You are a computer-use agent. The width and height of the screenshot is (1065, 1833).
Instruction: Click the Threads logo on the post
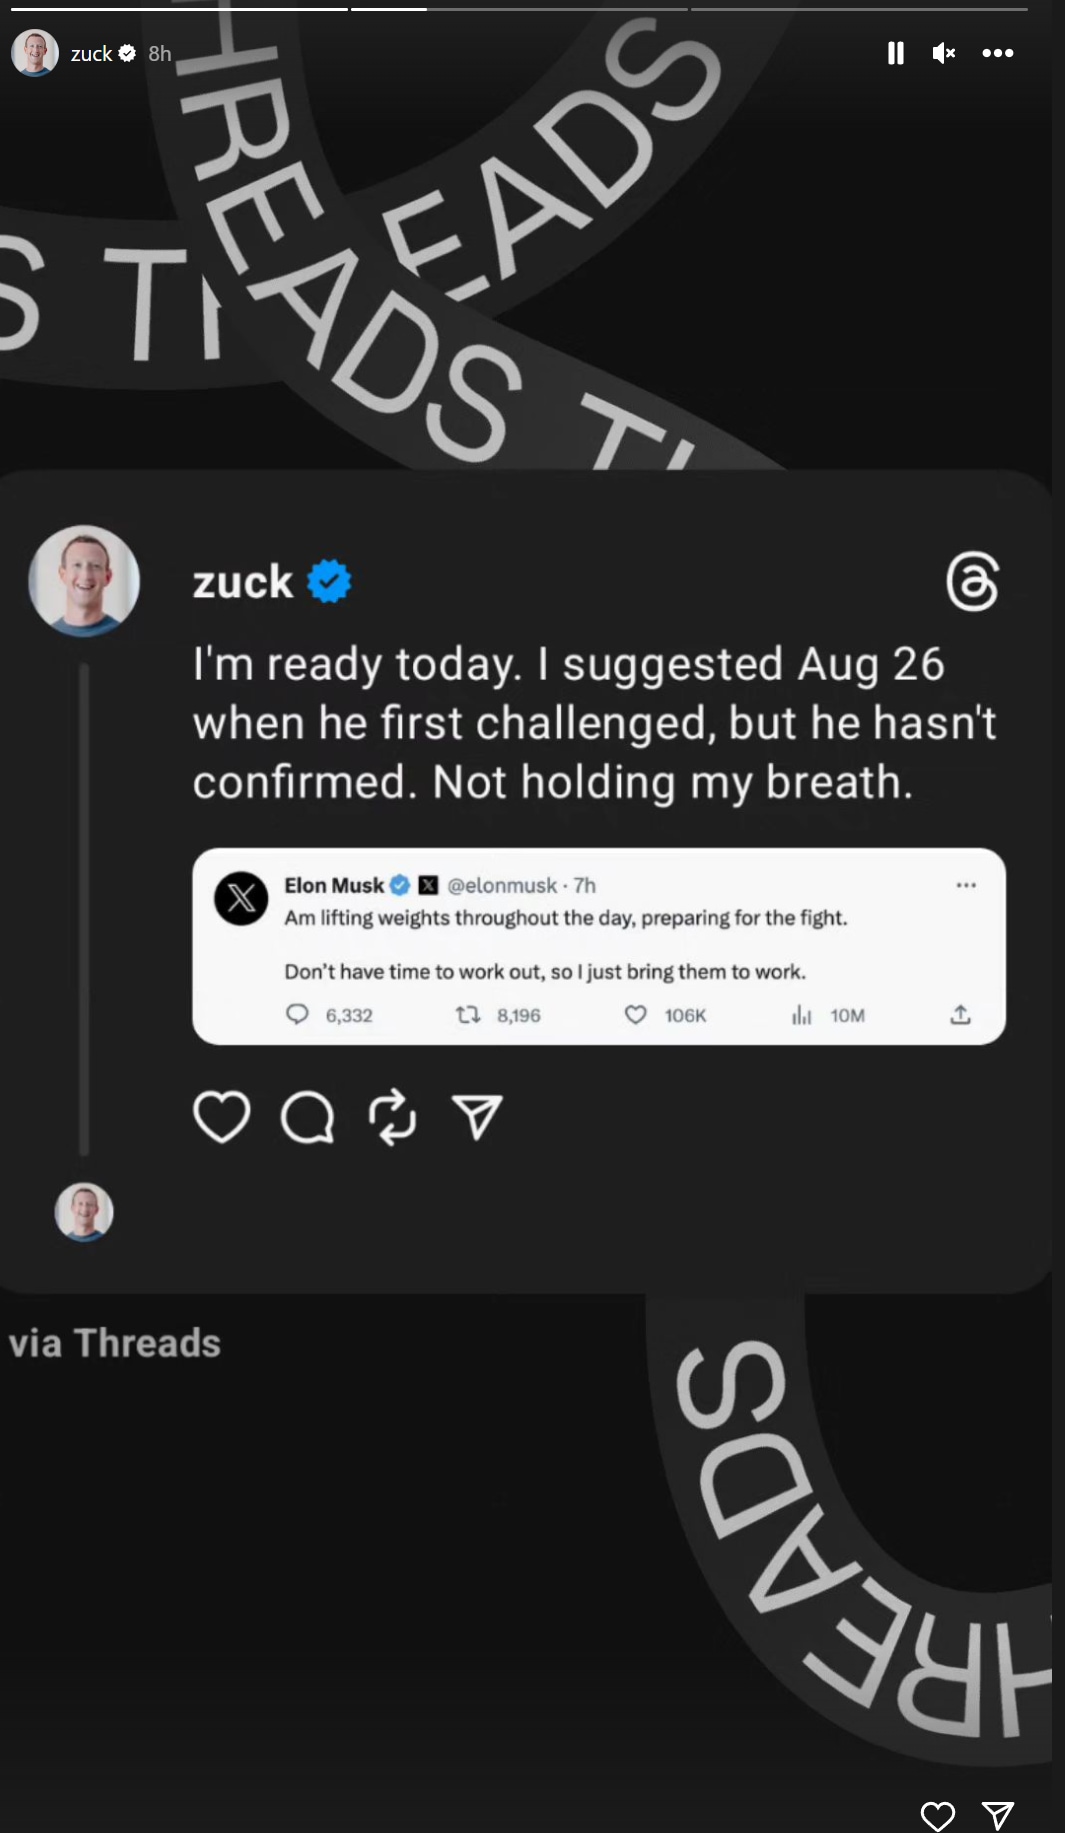[972, 581]
